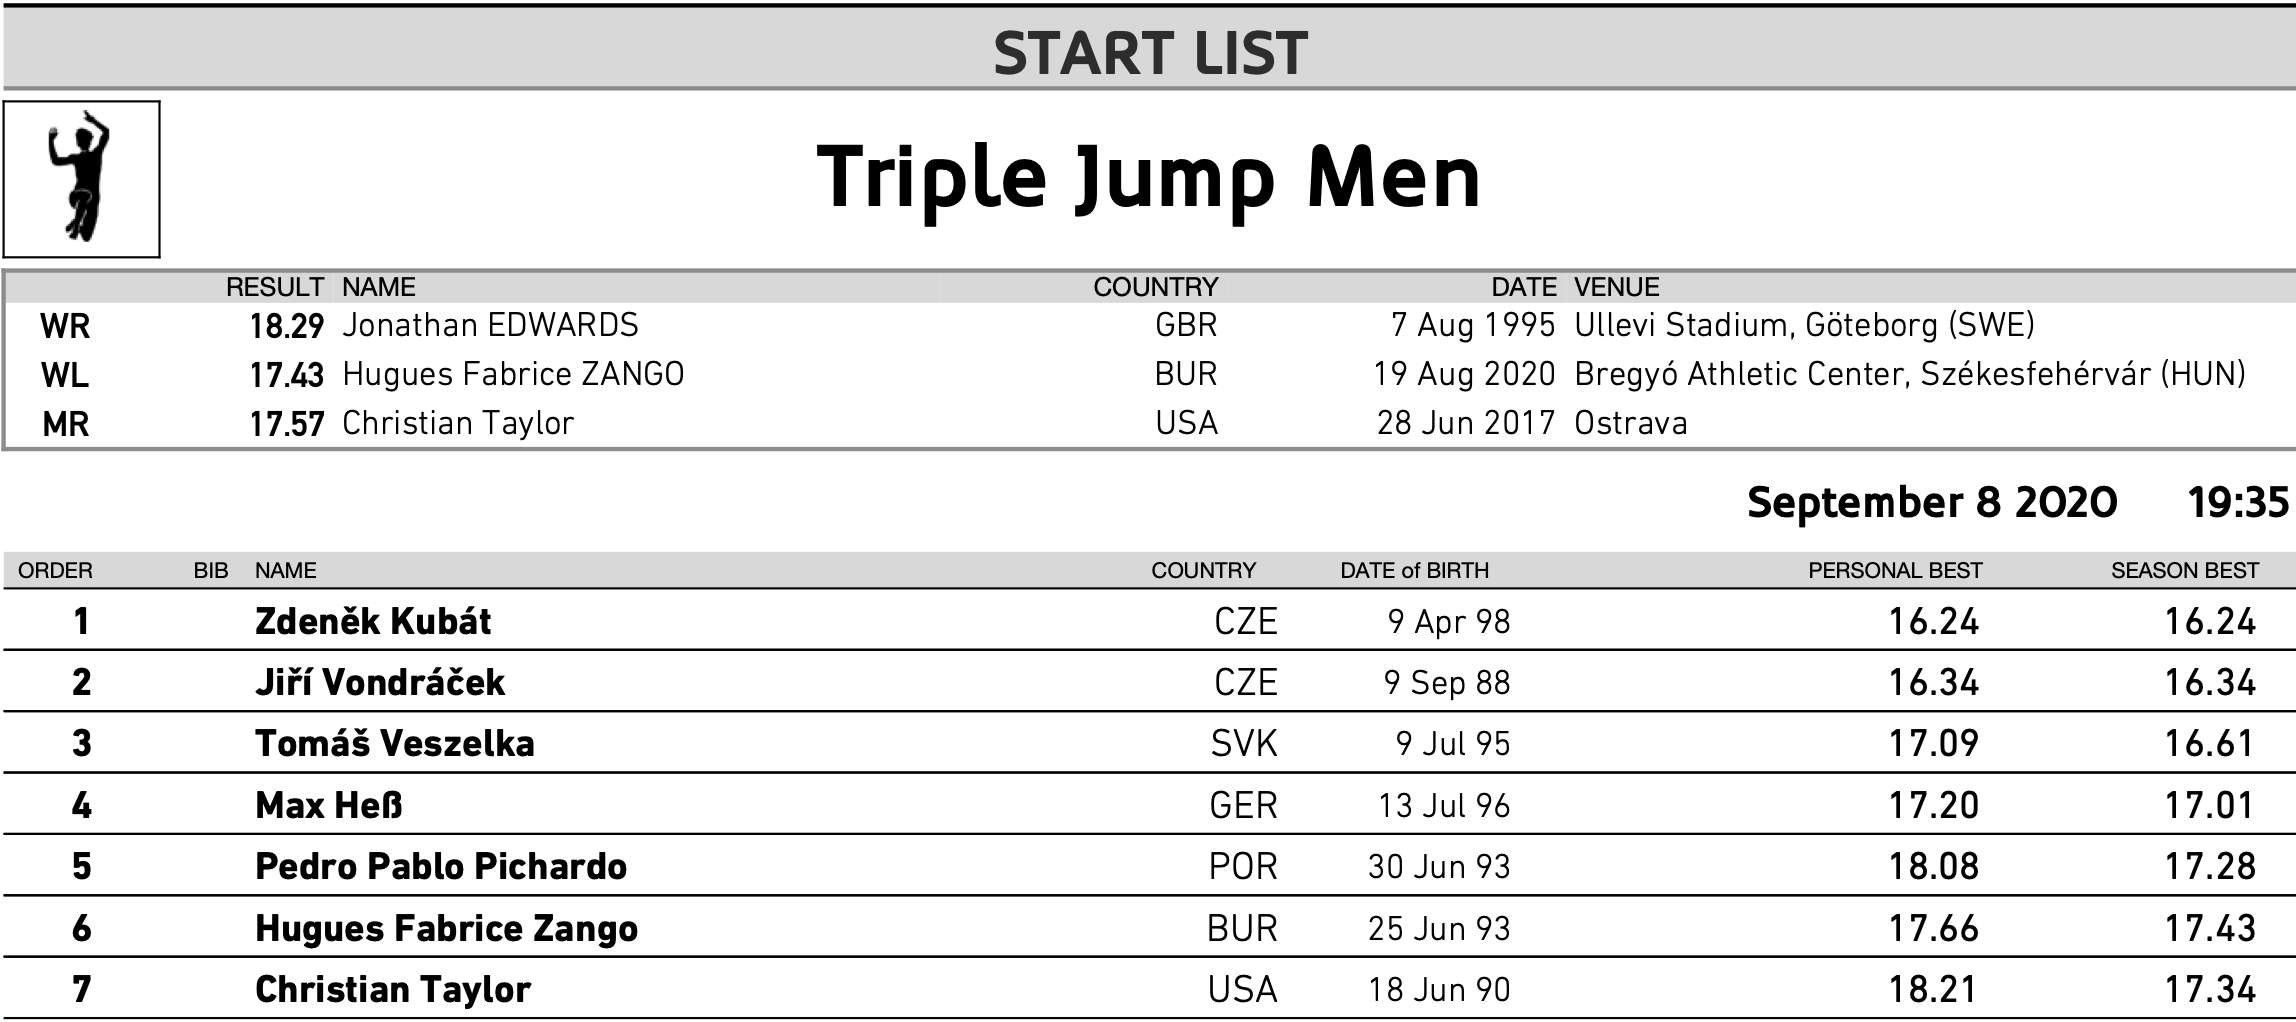Click the September 8 2020 date text
2296x1022 pixels.
pyautogui.click(x=1932, y=502)
